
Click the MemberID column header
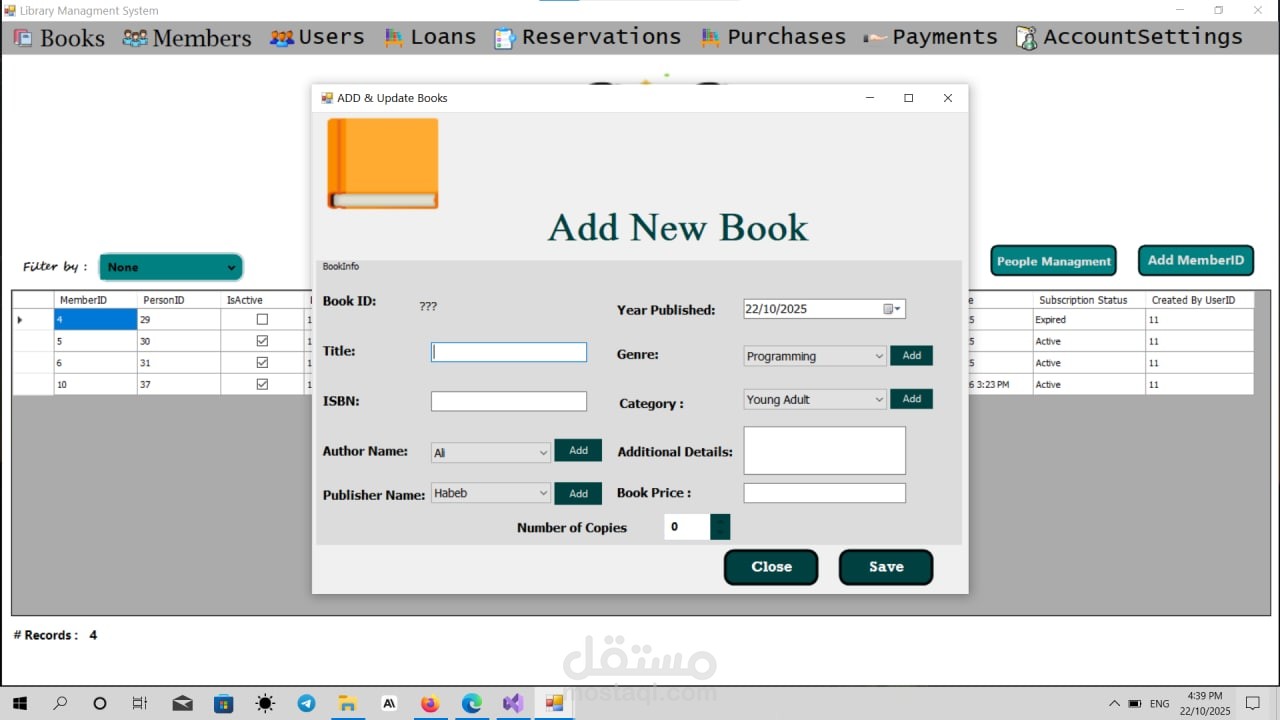click(x=95, y=300)
